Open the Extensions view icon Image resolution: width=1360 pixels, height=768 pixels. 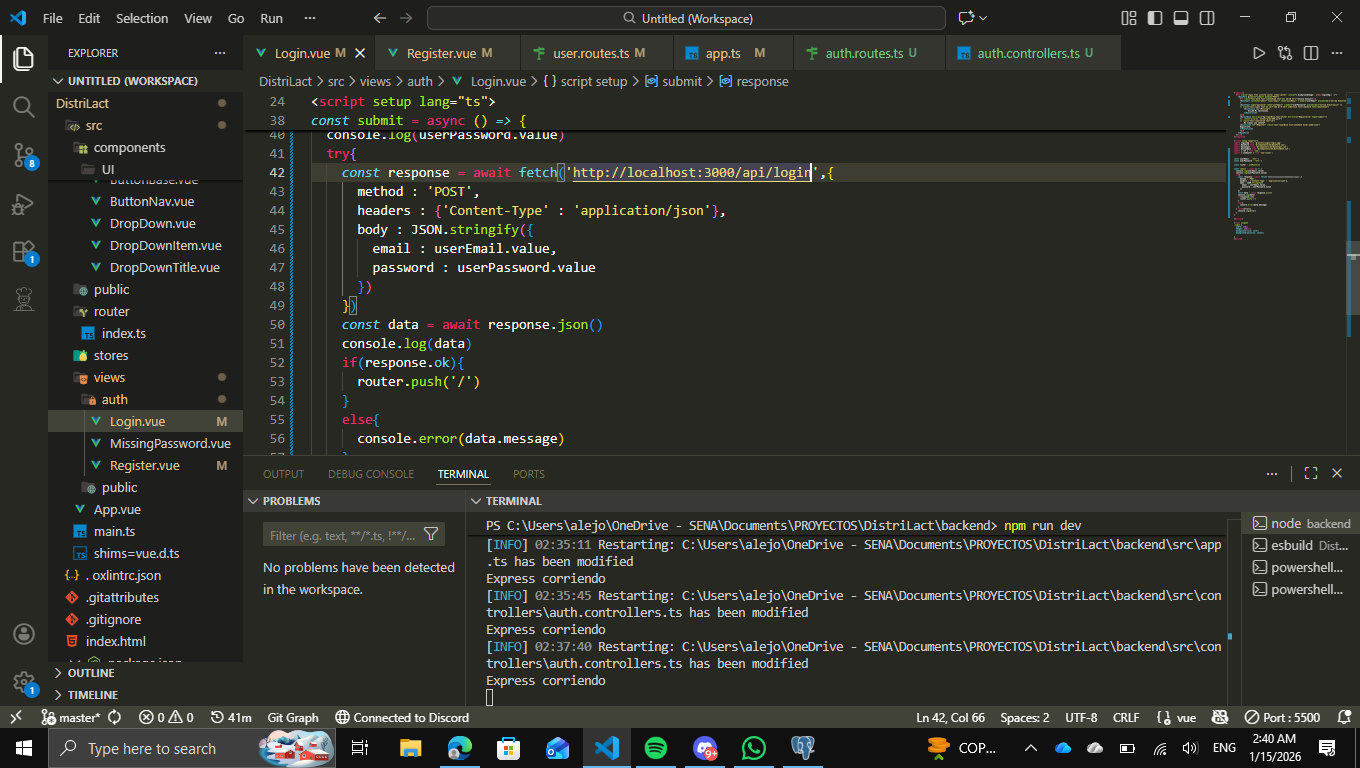tap(24, 252)
